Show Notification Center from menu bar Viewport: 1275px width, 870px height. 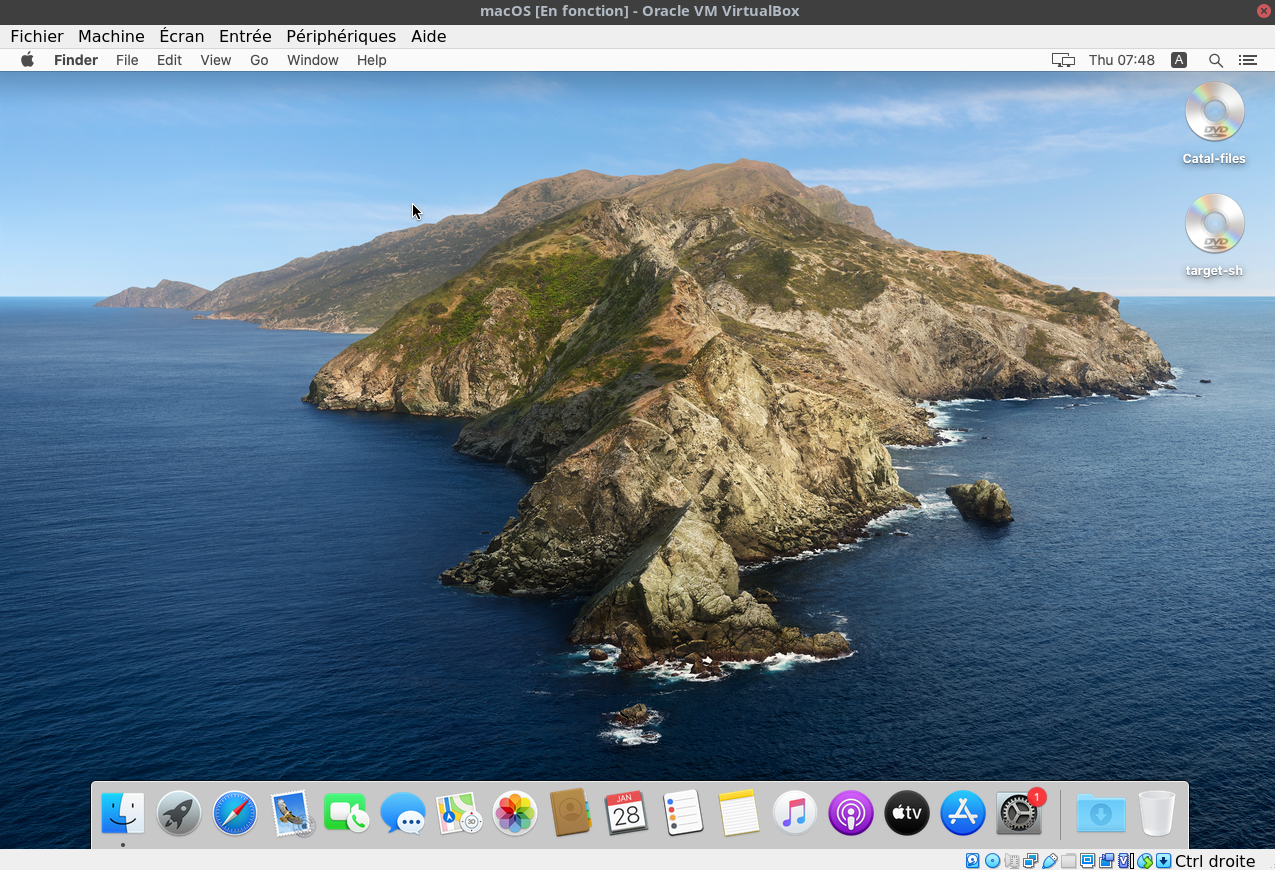coord(1247,60)
